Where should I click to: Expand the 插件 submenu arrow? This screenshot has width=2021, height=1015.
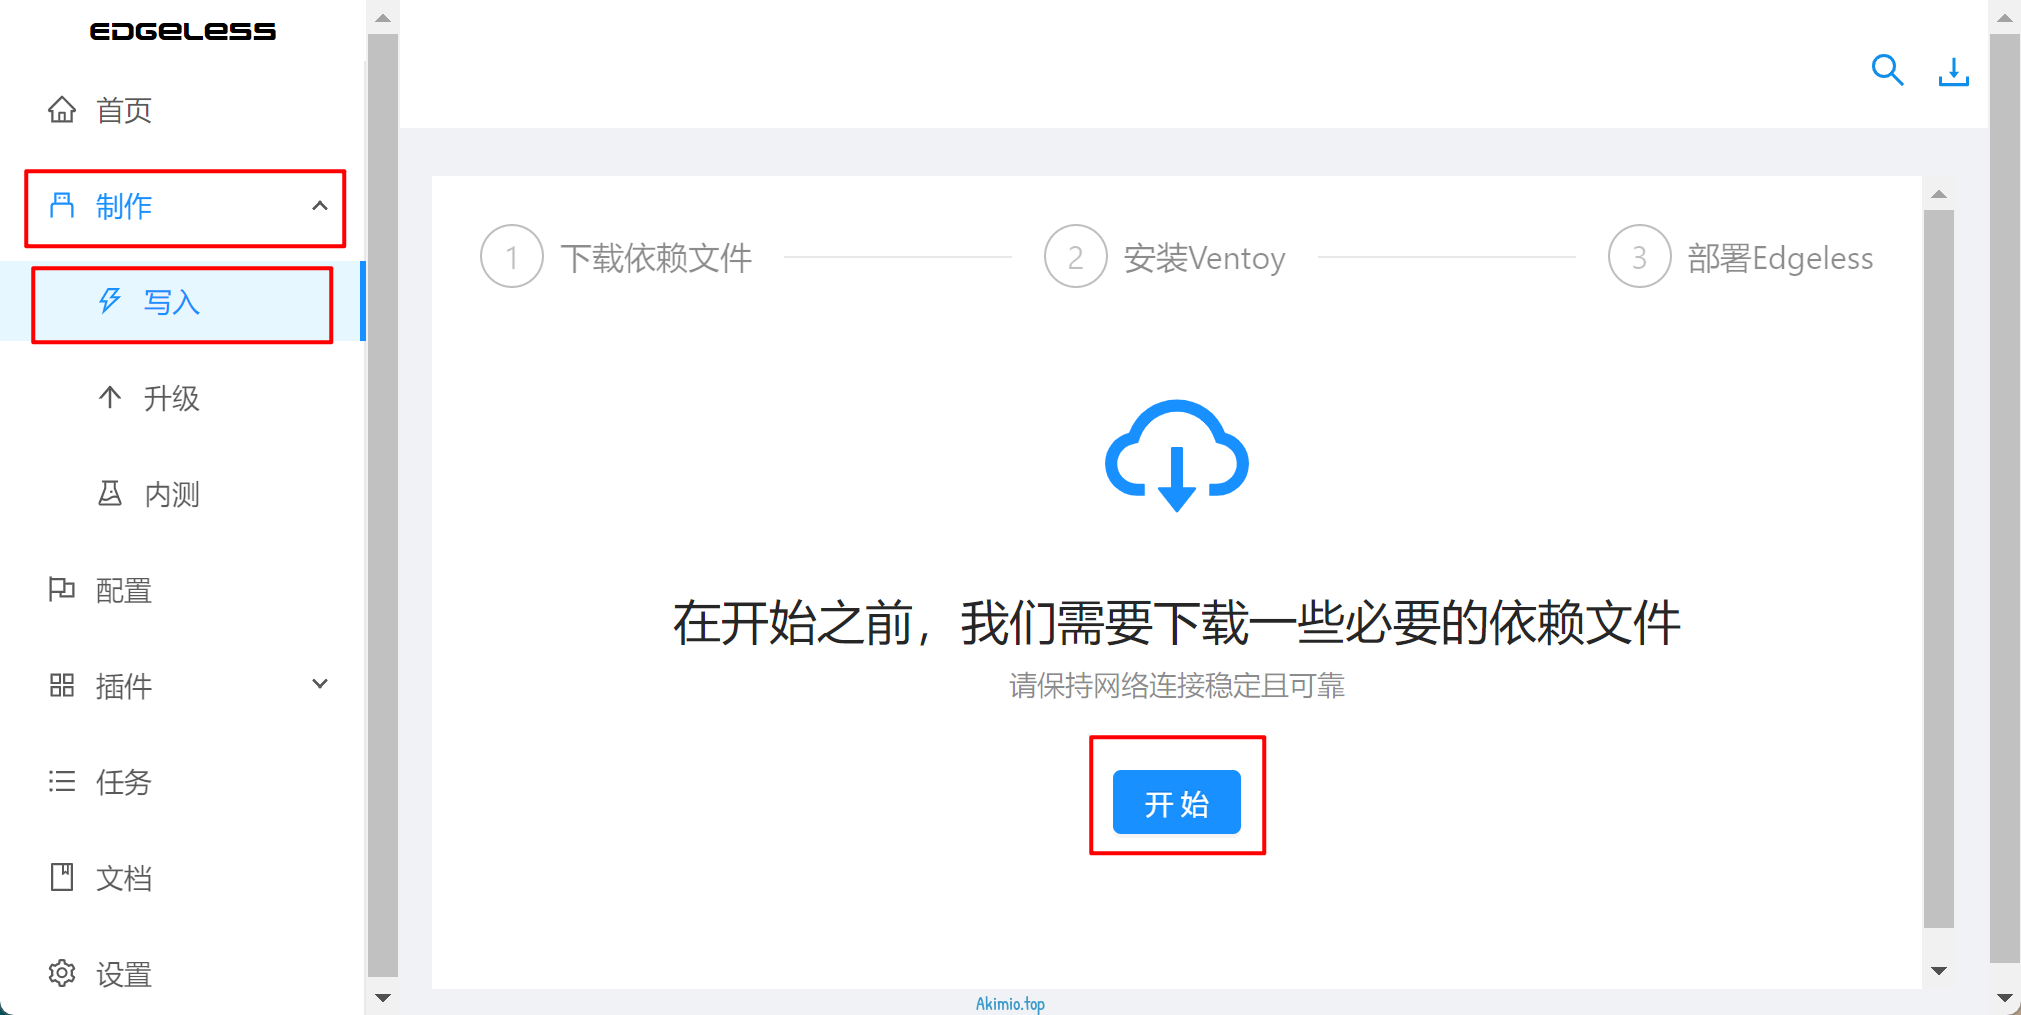point(320,685)
